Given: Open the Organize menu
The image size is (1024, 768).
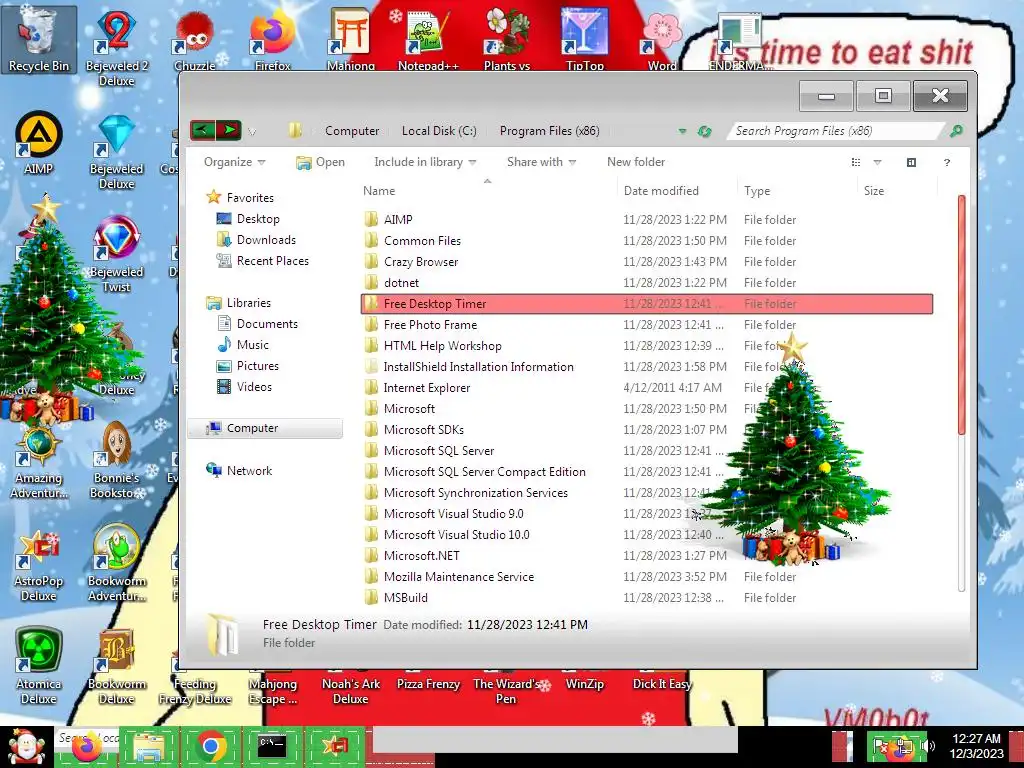Looking at the screenshot, I should point(234,162).
